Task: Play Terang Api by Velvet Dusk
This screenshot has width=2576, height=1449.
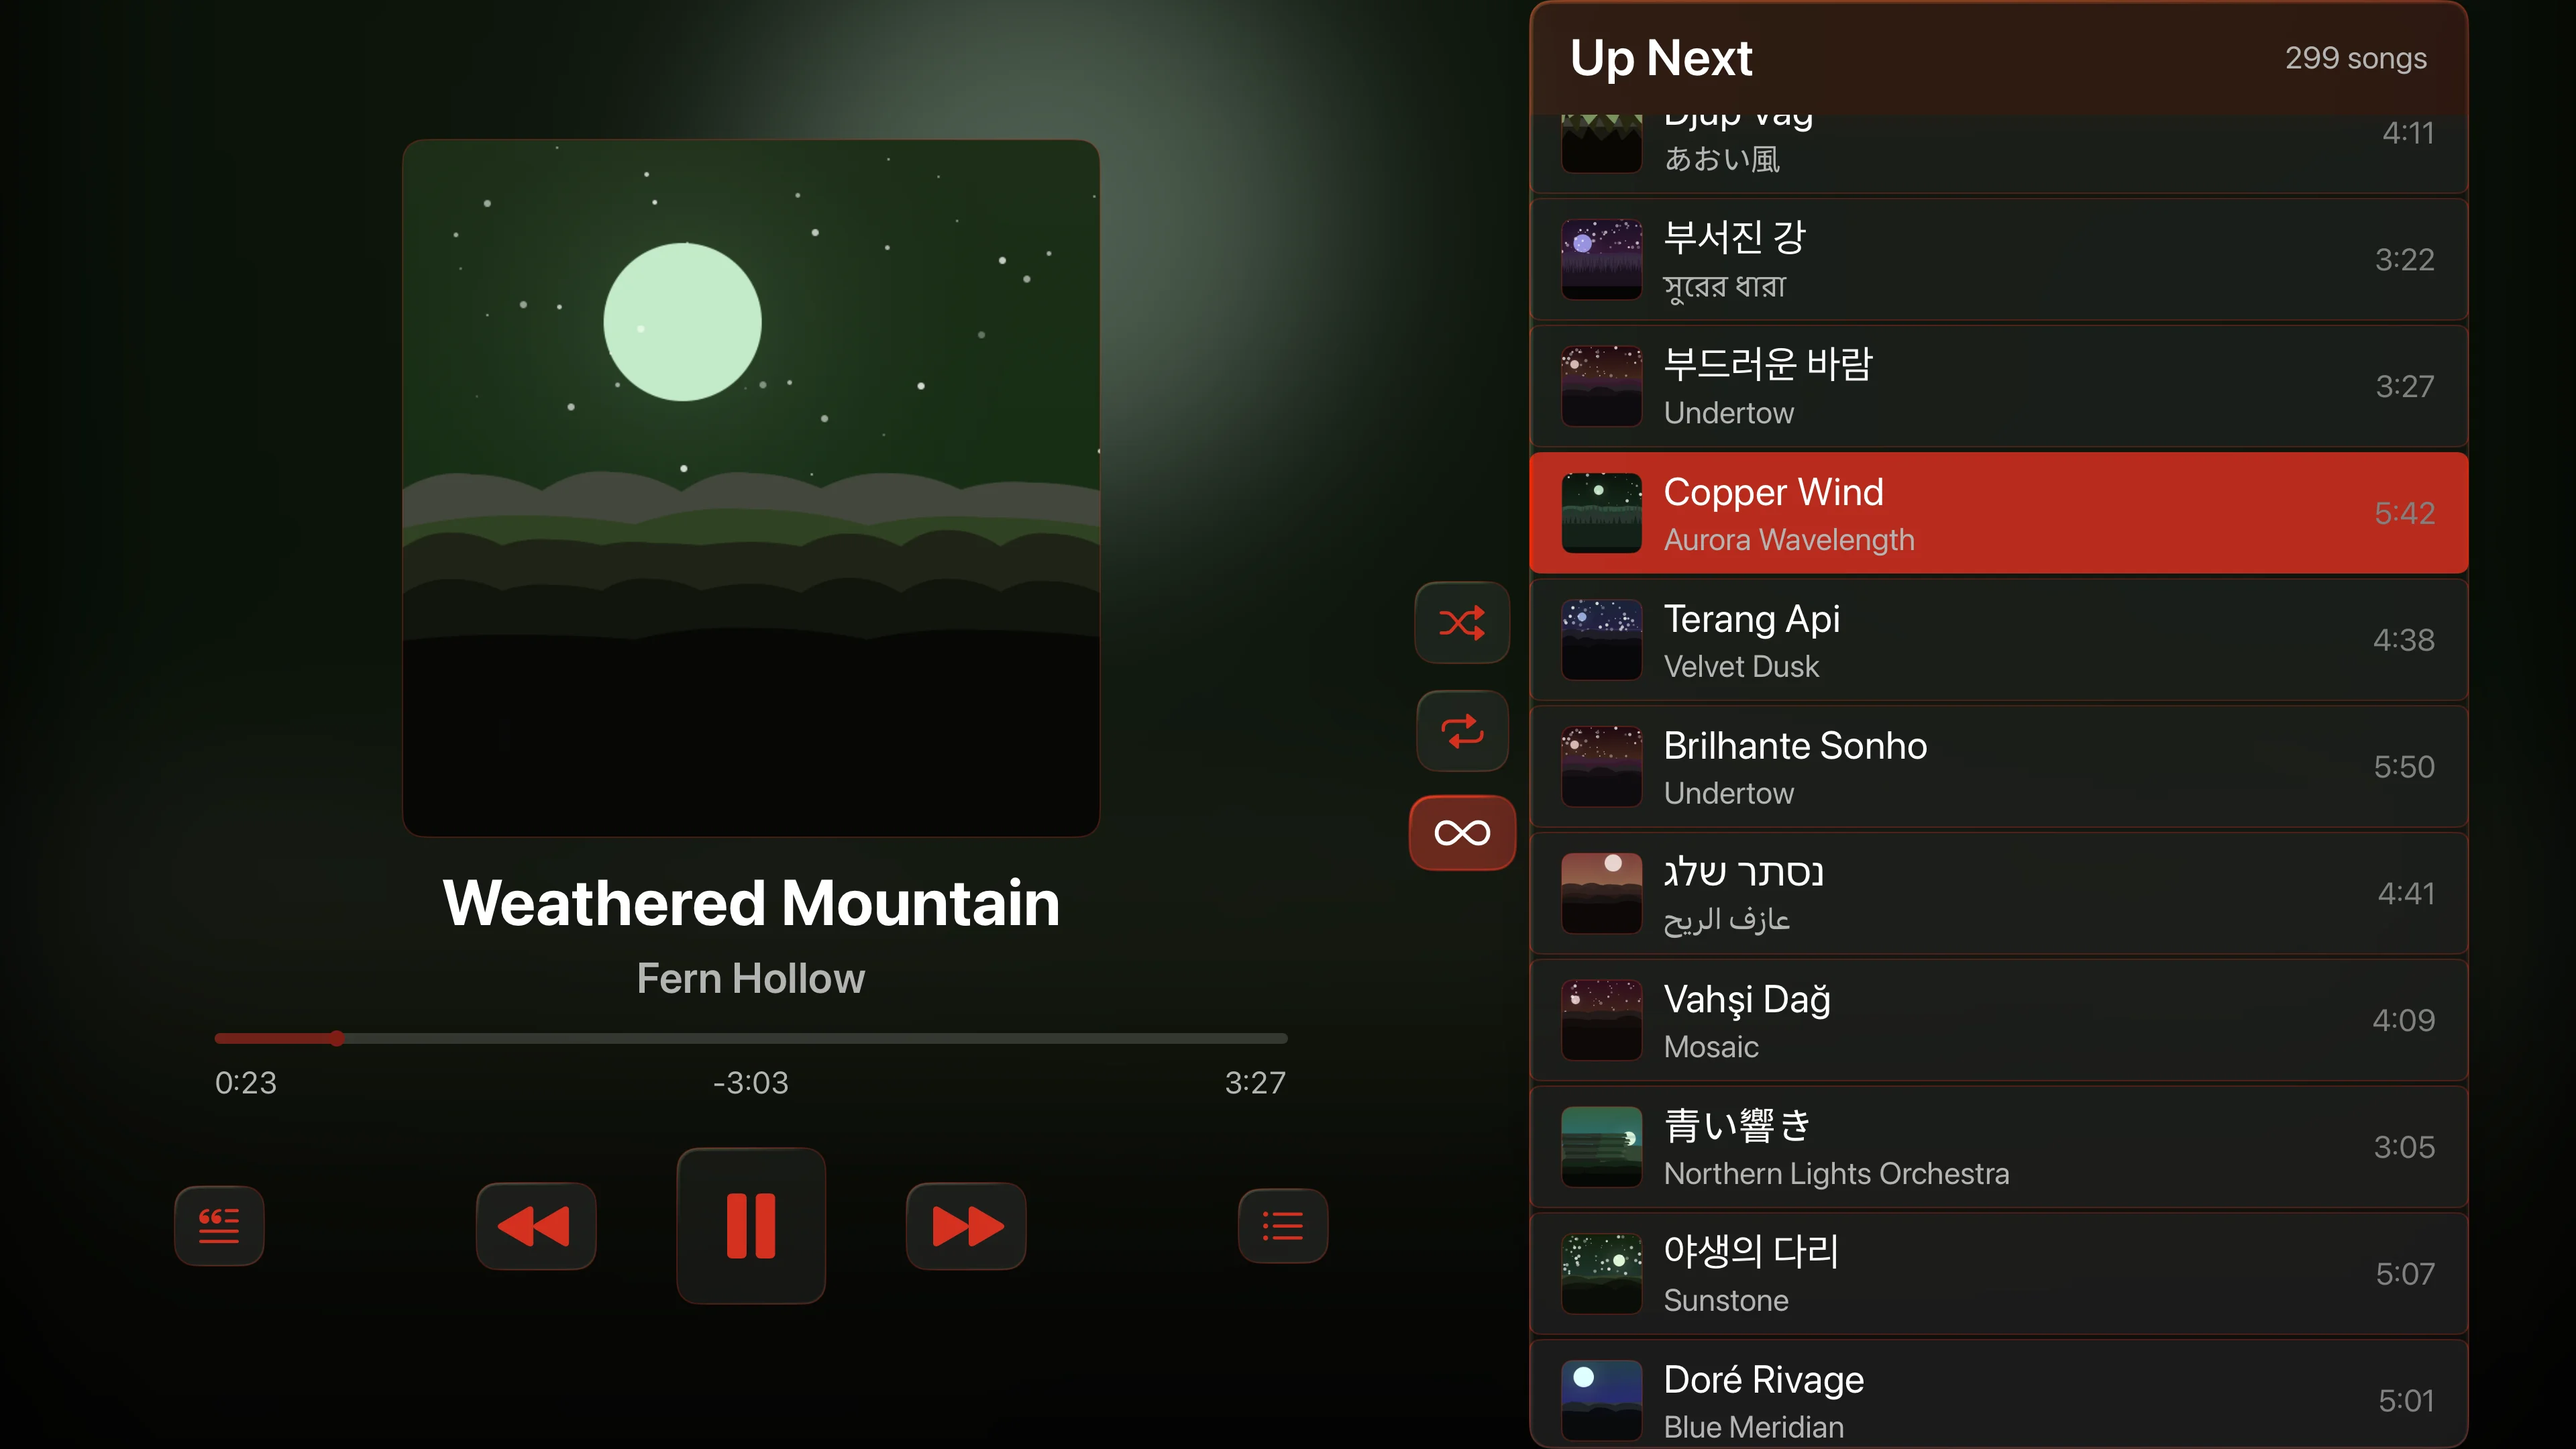Action: 1999,640
